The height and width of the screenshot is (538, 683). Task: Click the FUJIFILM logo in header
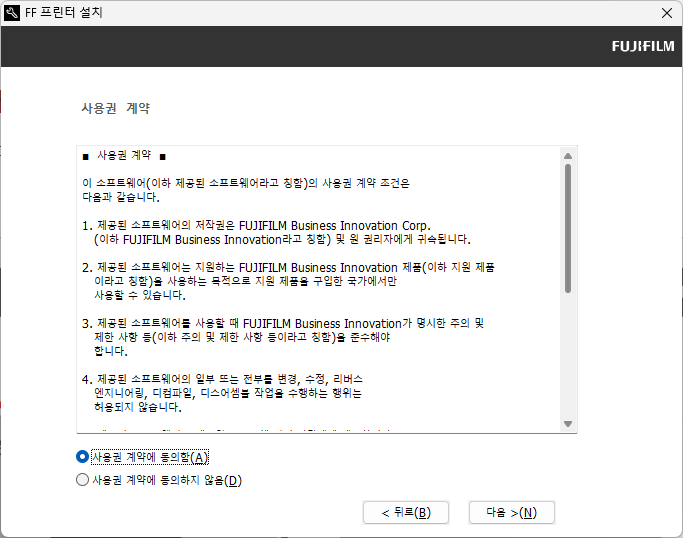coord(642,46)
